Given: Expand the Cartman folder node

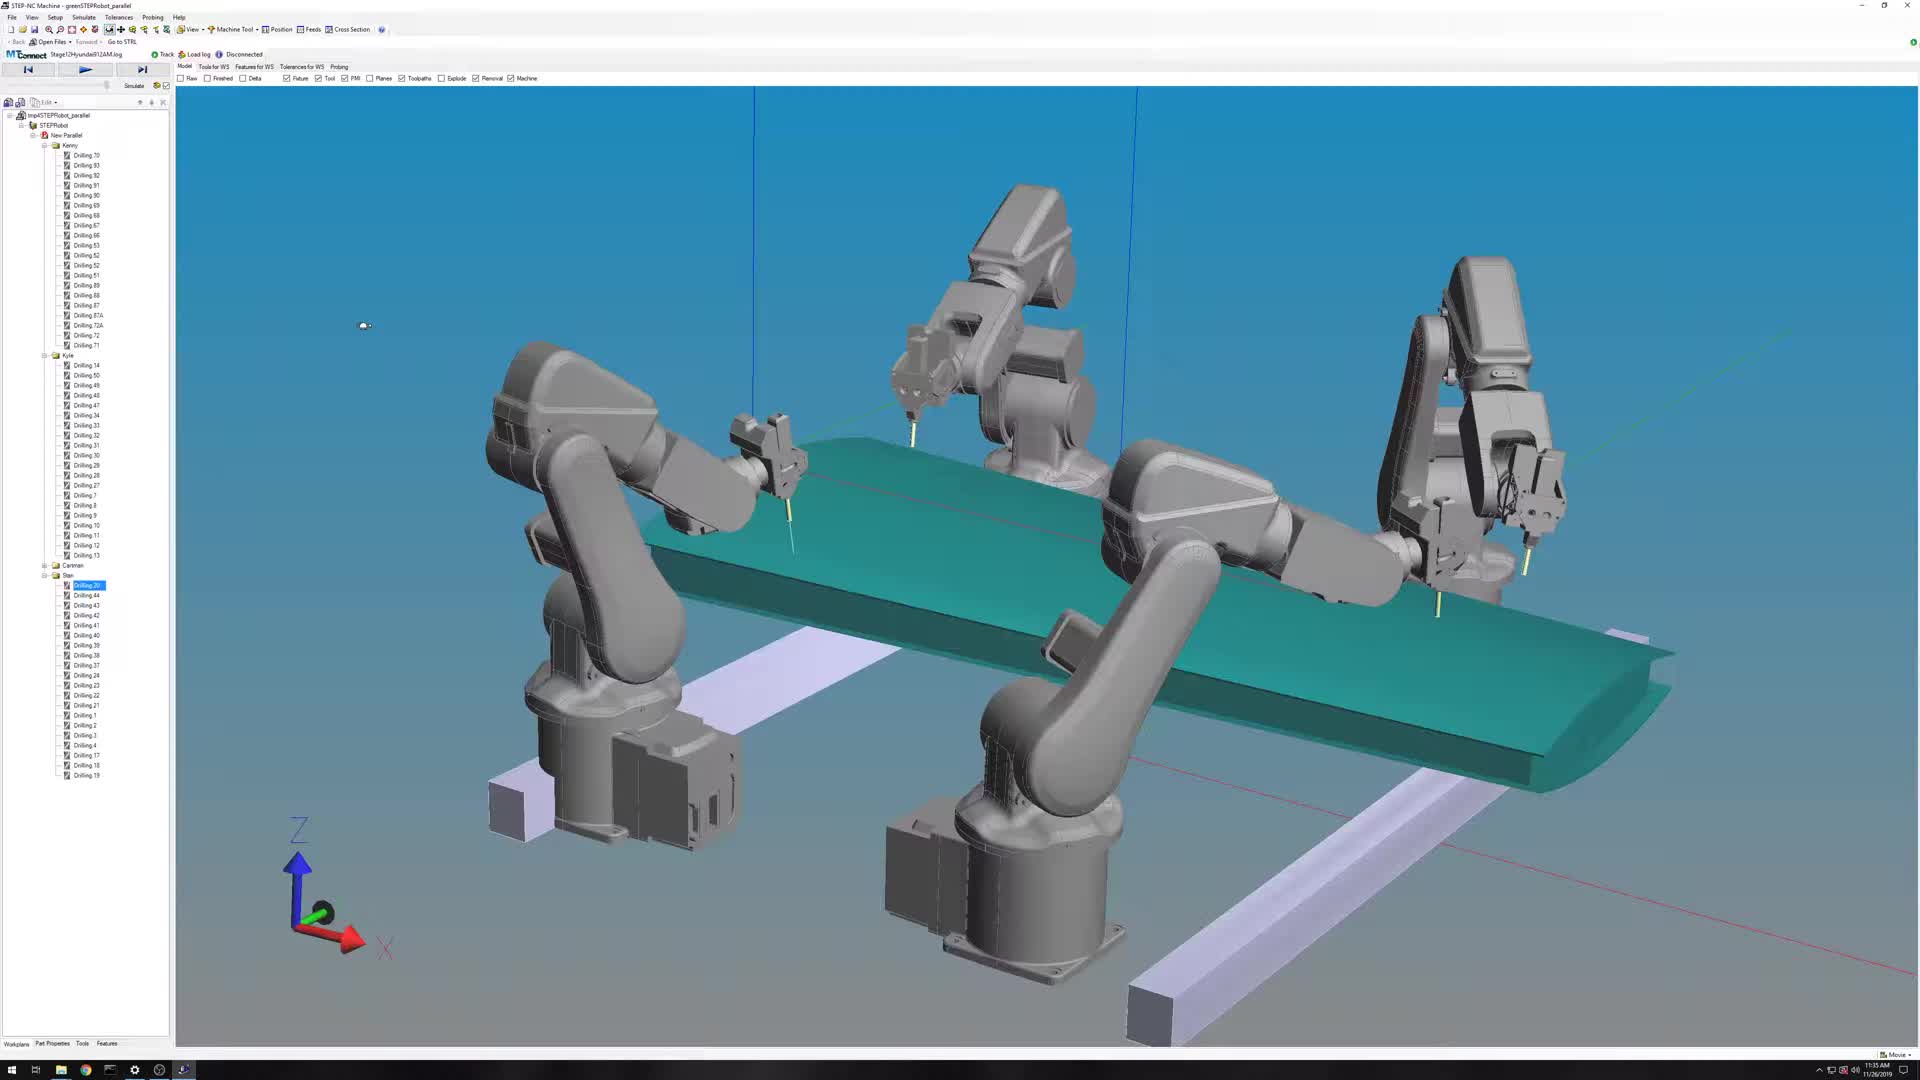Looking at the screenshot, I should [45, 565].
